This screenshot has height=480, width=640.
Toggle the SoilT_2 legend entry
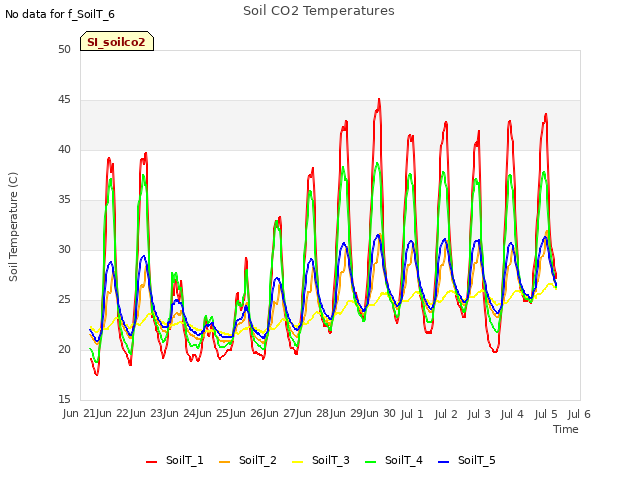point(248,460)
